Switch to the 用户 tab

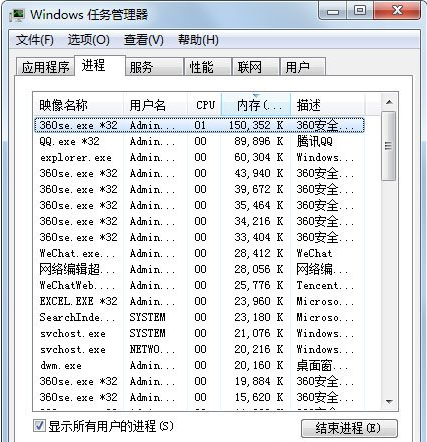coord(303,67)
